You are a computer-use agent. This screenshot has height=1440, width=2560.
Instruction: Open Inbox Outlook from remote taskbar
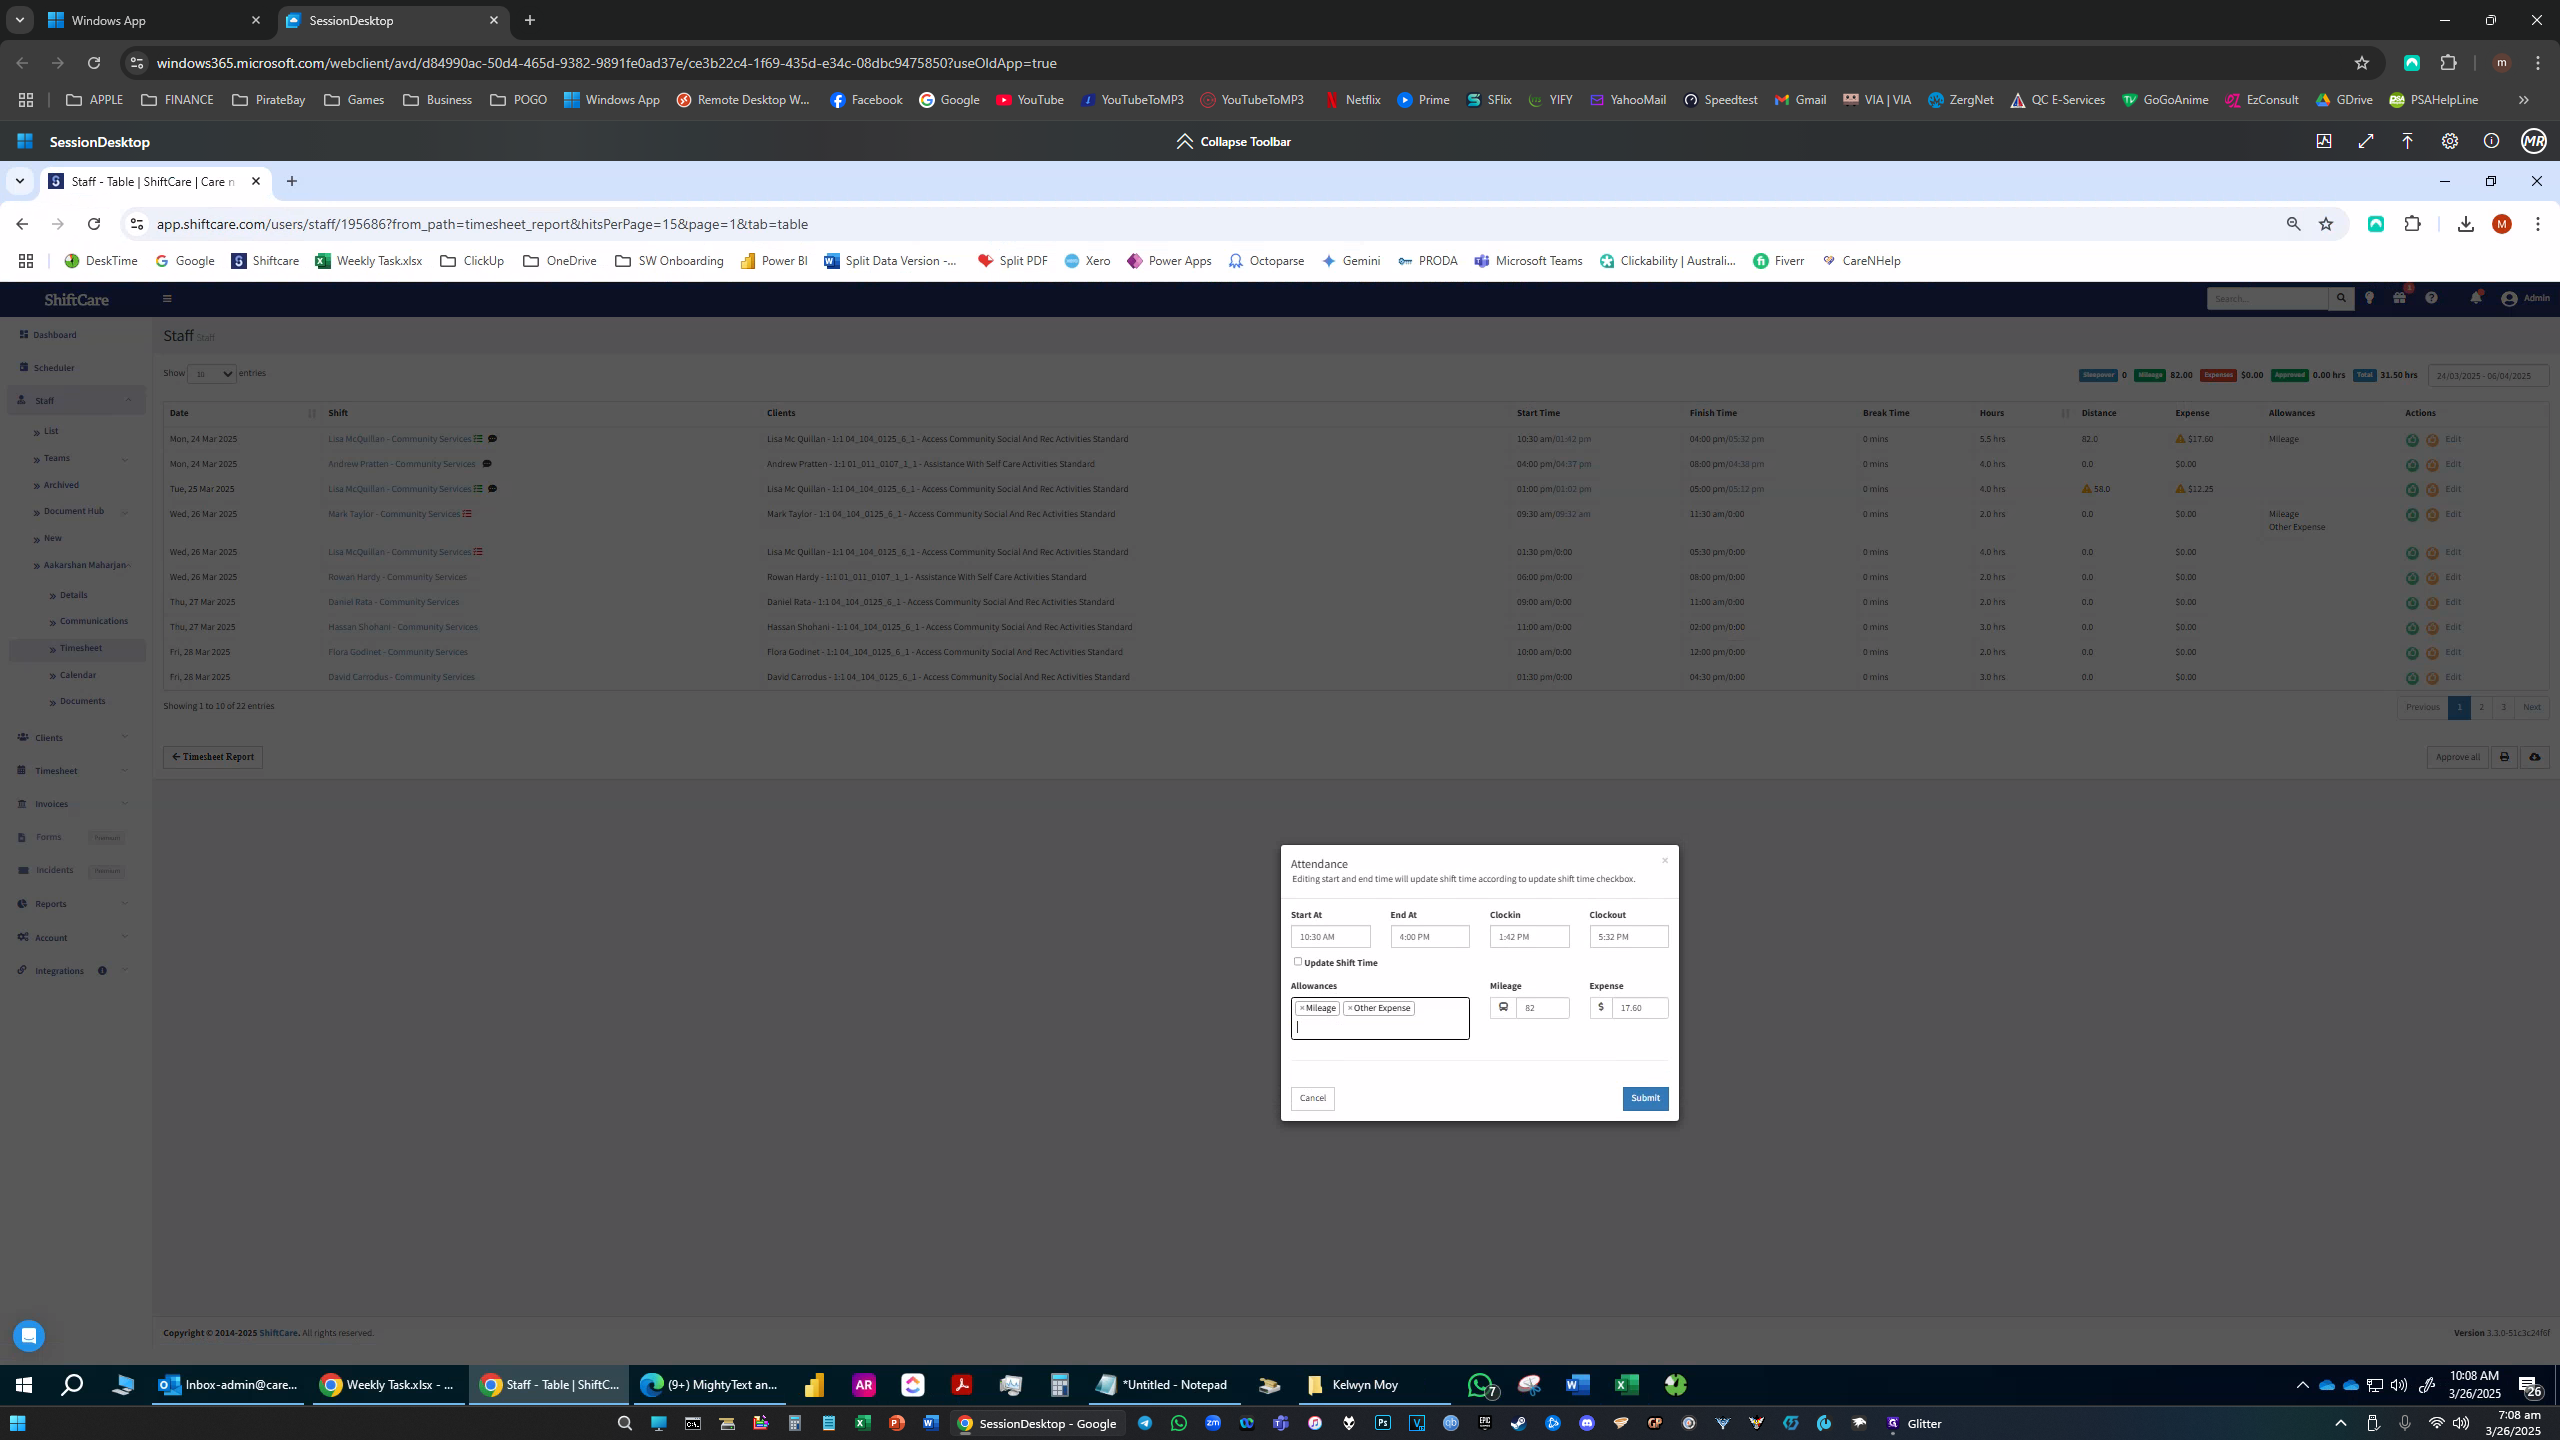tap(229, 1385)
